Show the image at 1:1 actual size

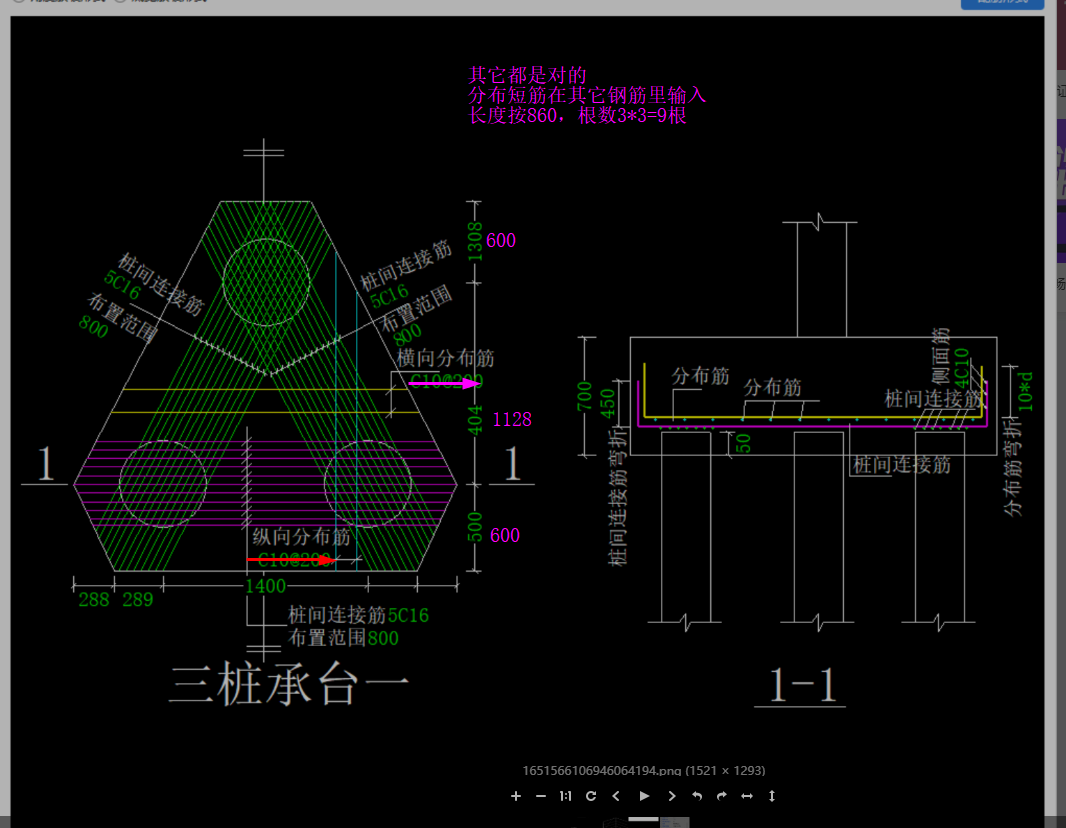[565, 796]
